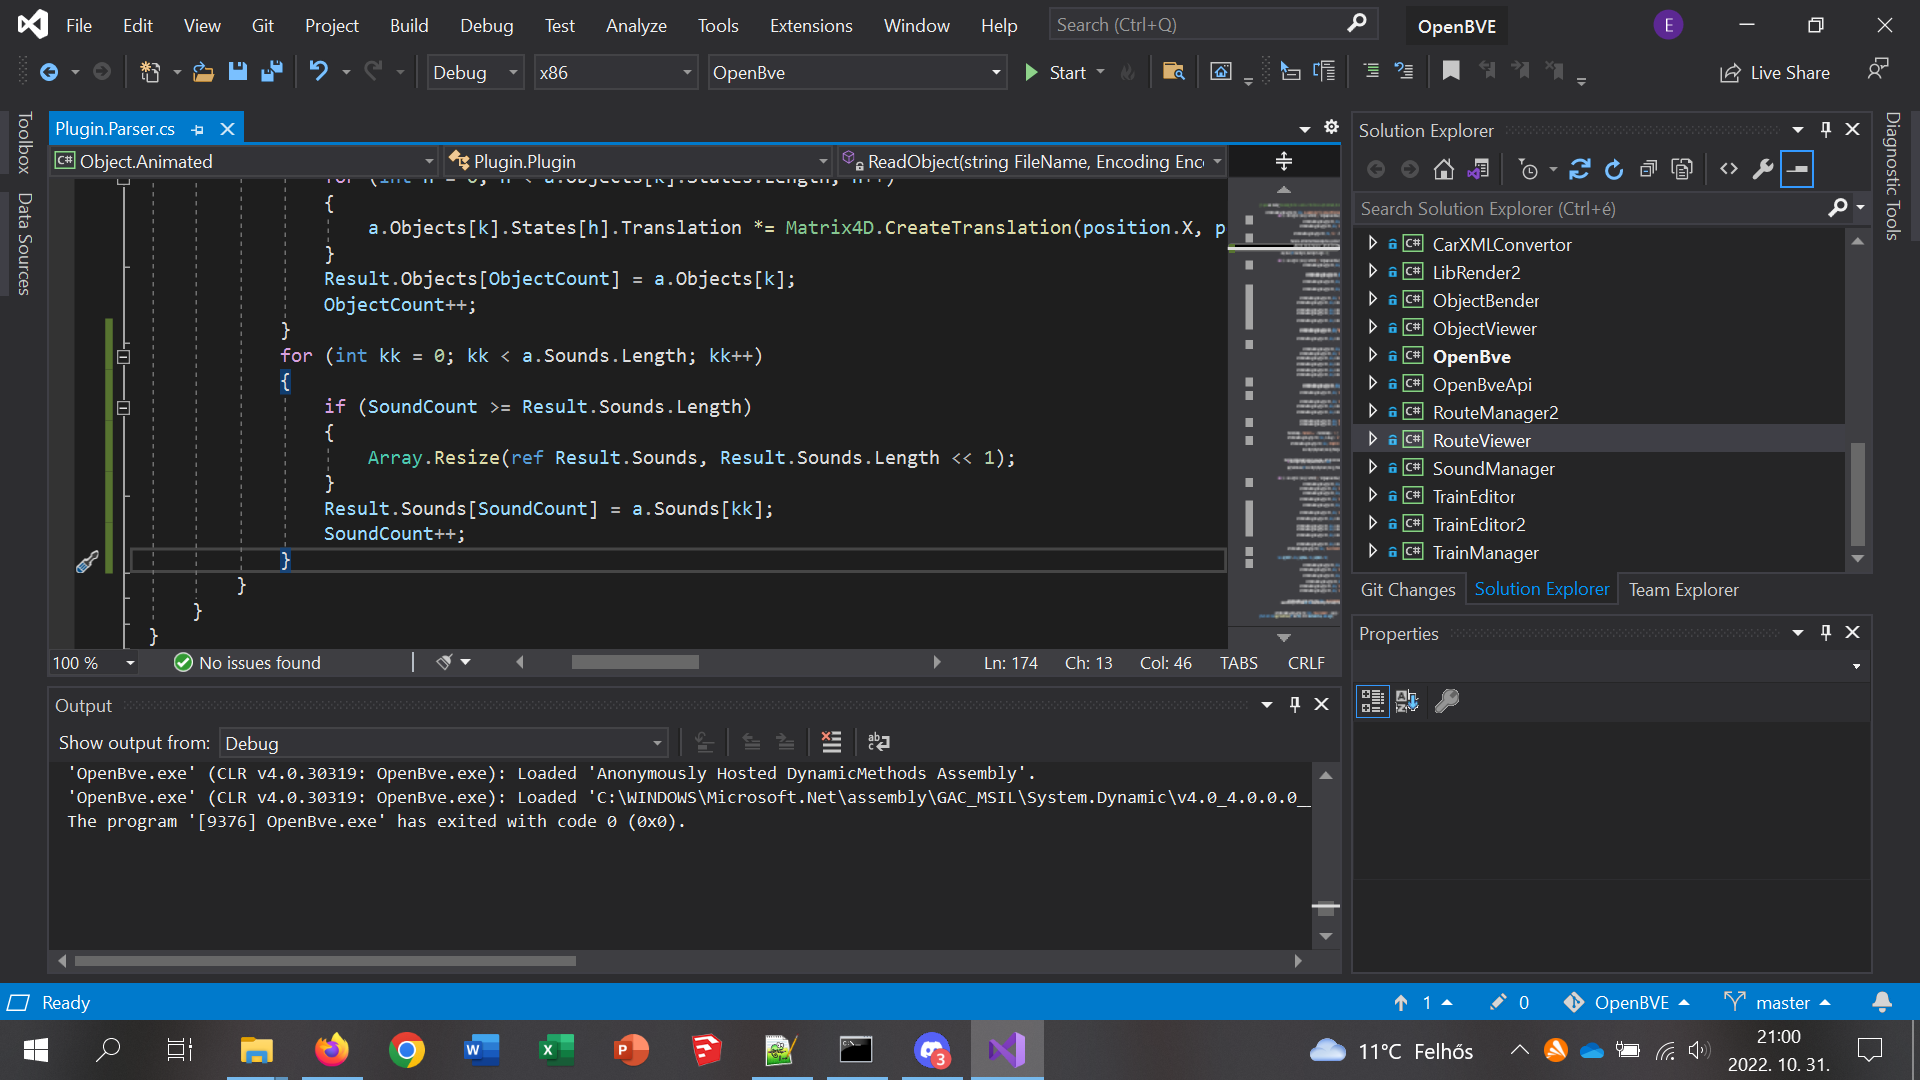Open the Show output from dropdown
Image resolution: width=1920 pixels, height=1080 pixels.
655,742
